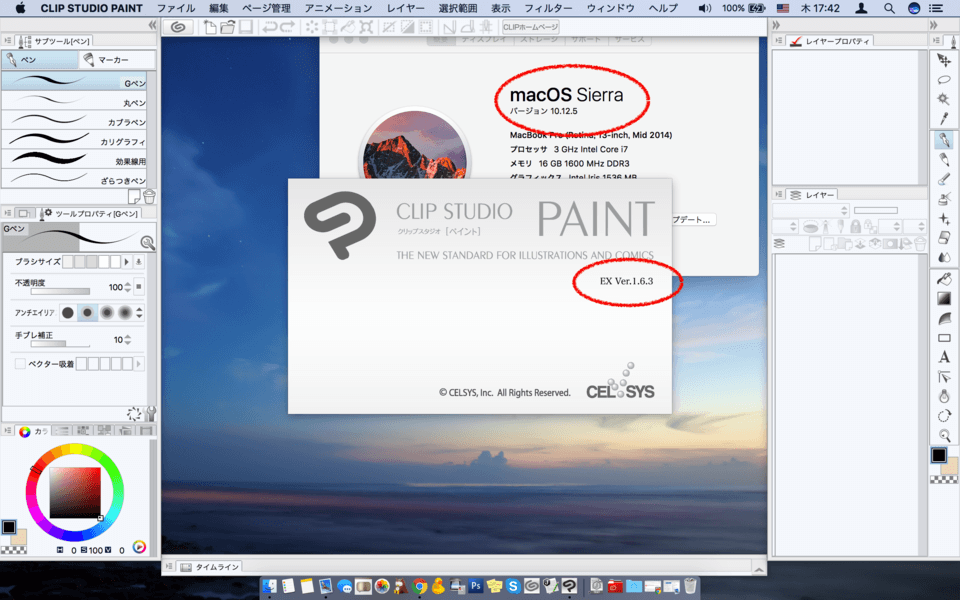Open Sub Tool panel menu icon
This screenshot has height=600, width=960.
tap(7, 41)
